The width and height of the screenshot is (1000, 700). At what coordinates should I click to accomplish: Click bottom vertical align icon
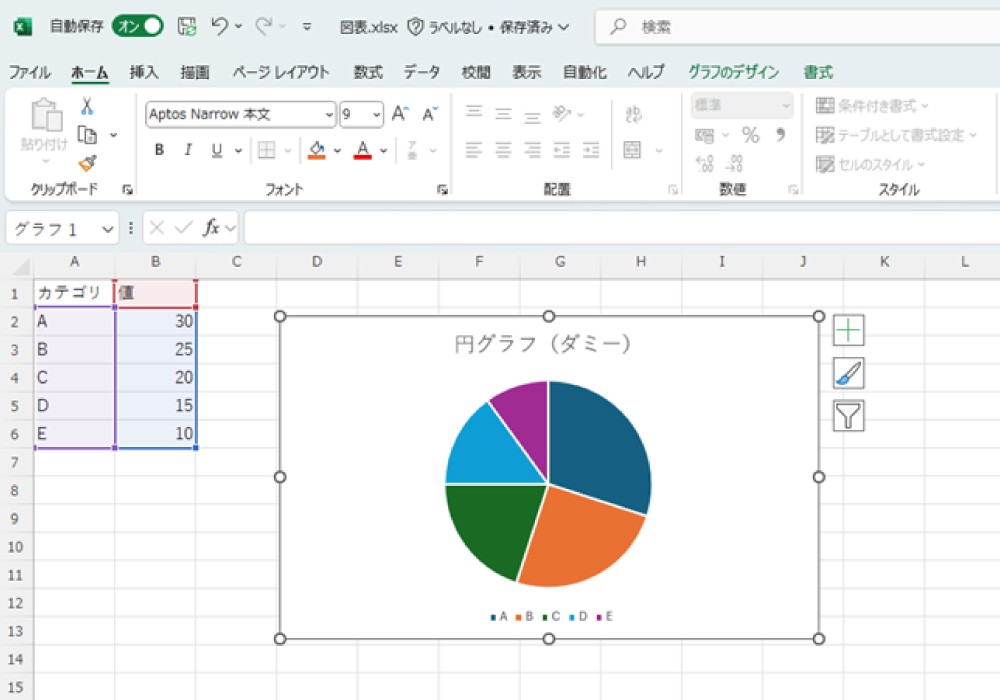pos(532,116)
